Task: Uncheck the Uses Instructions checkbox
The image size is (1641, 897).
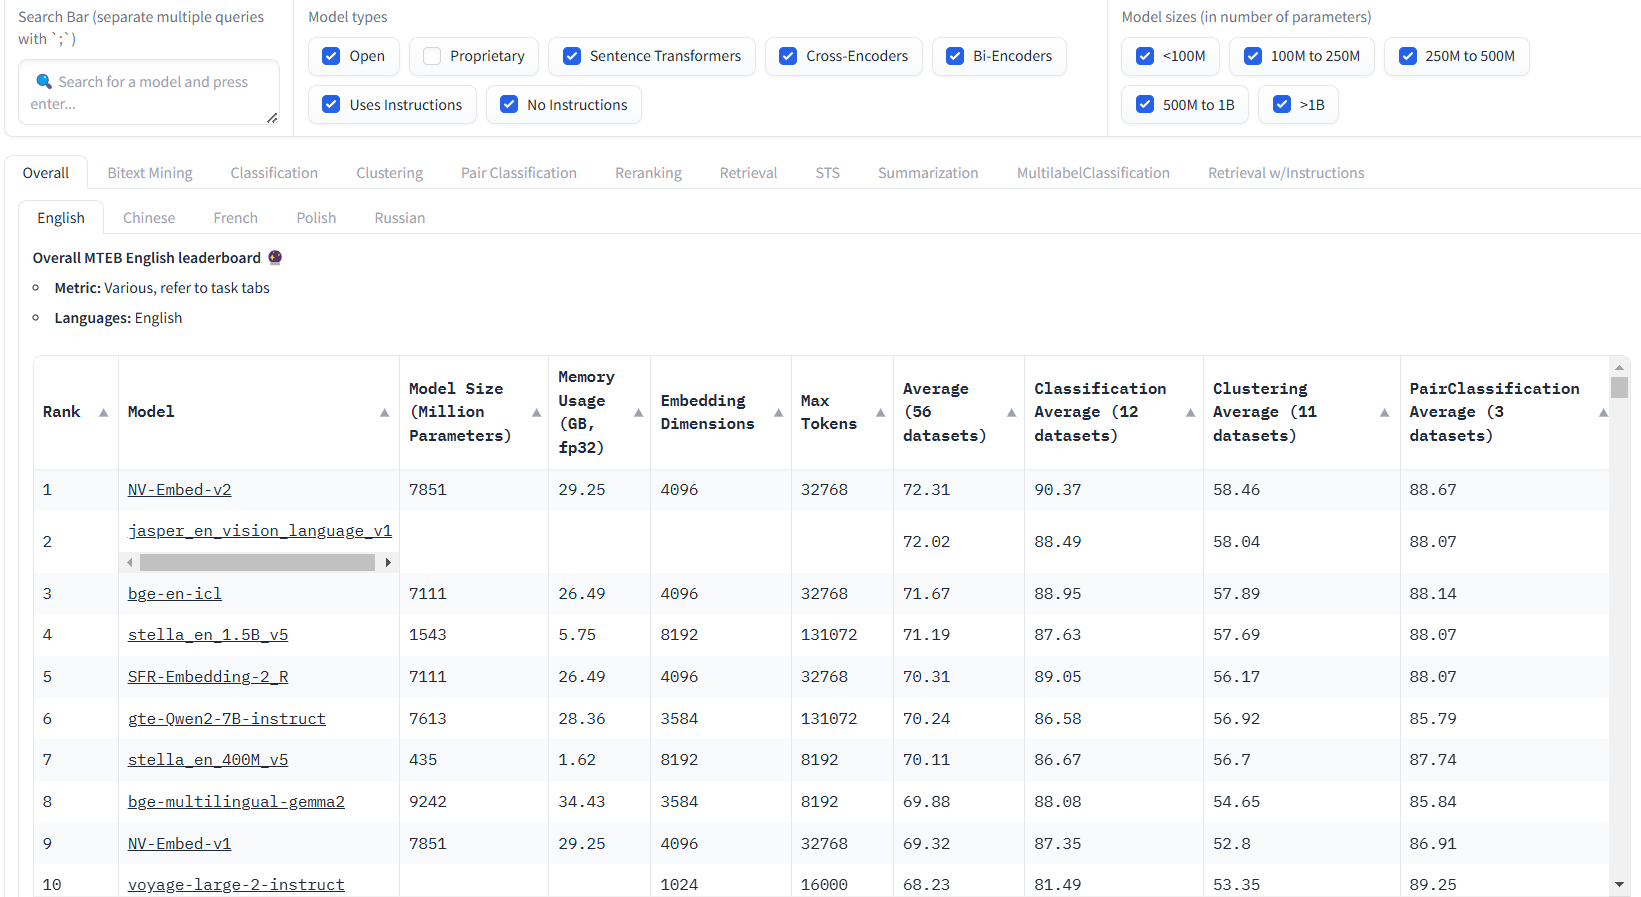Action: click(x=331, y=104)
